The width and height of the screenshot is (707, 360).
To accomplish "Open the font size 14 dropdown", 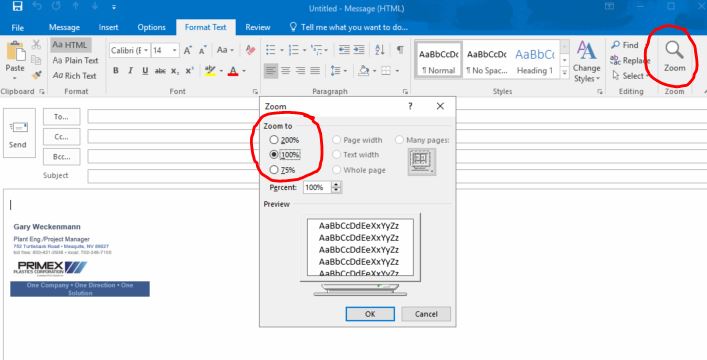I will [x=174, y=50].
